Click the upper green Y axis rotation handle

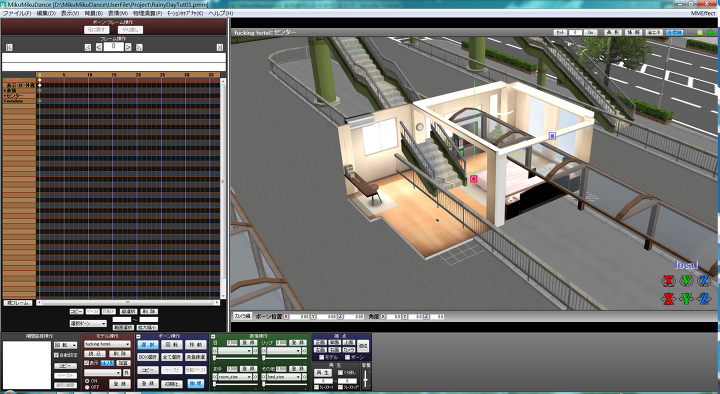(x=686, y=281)
